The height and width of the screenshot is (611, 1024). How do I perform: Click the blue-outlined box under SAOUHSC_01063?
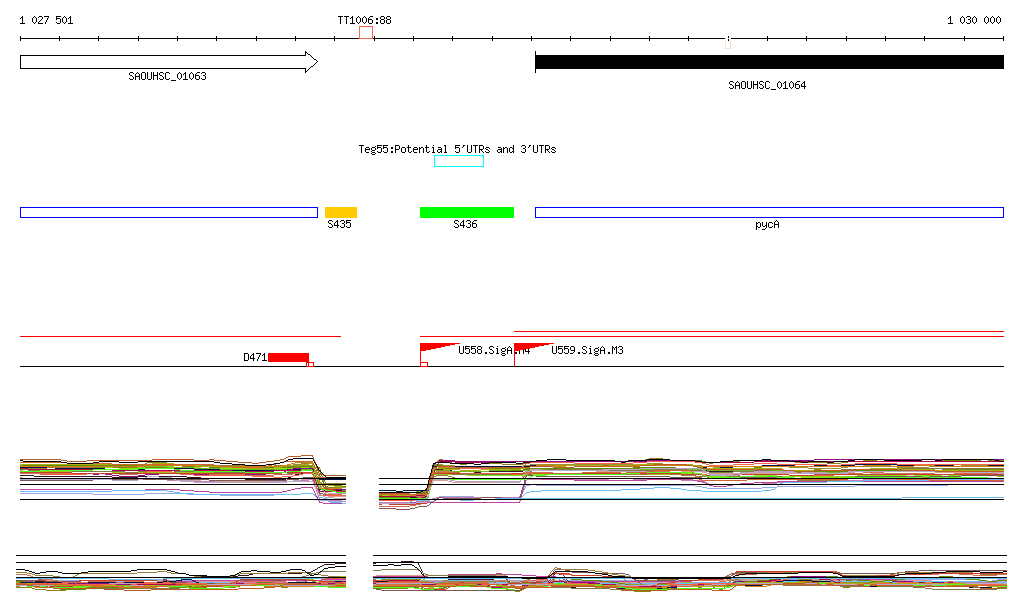point(168,212)
